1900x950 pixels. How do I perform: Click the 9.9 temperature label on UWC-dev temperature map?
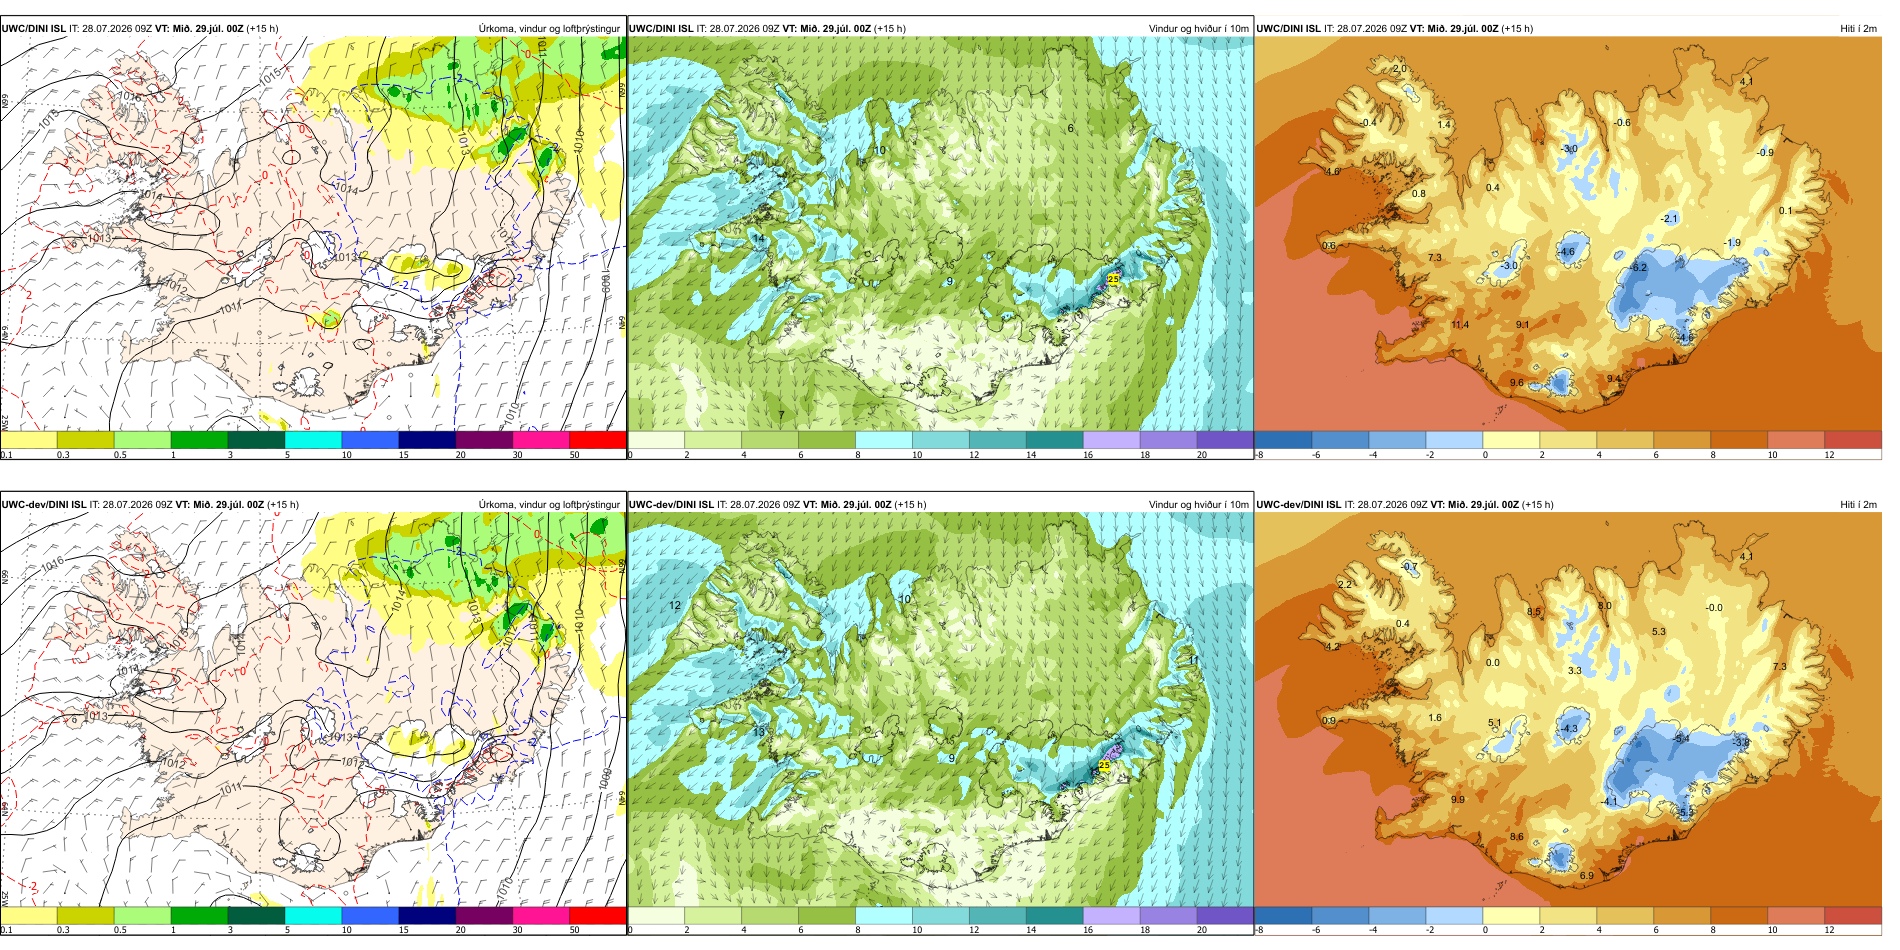[1458, 800]
